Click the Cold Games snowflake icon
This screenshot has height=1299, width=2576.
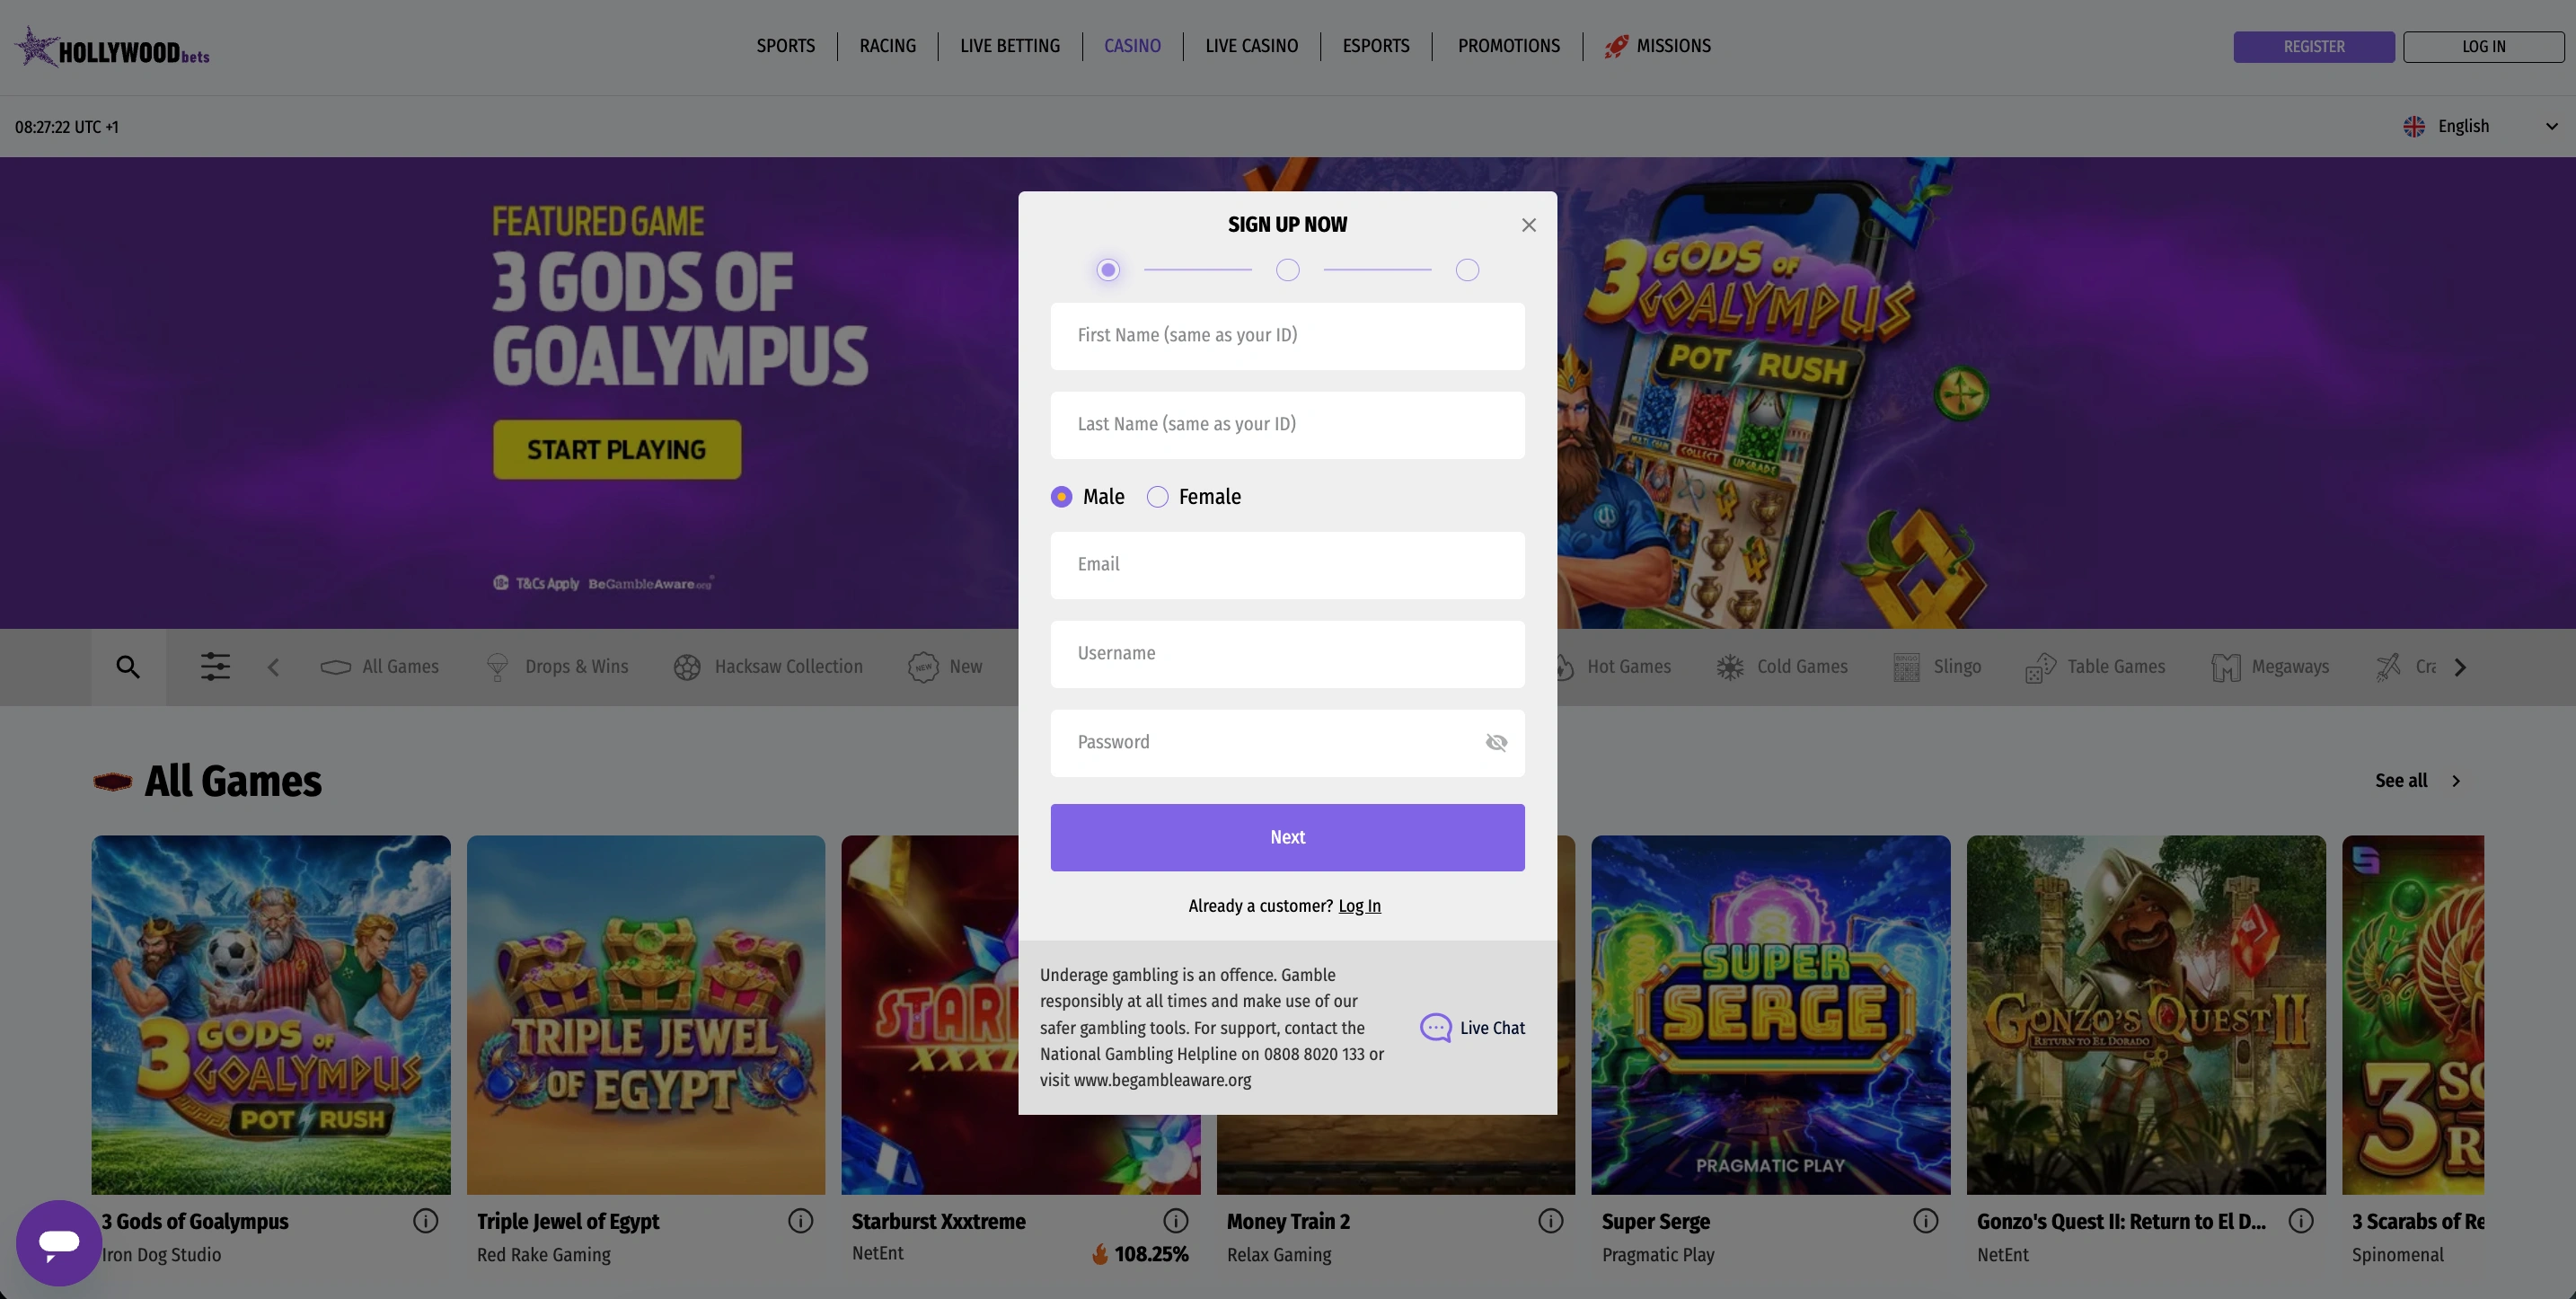click(x=1730, y=667)
